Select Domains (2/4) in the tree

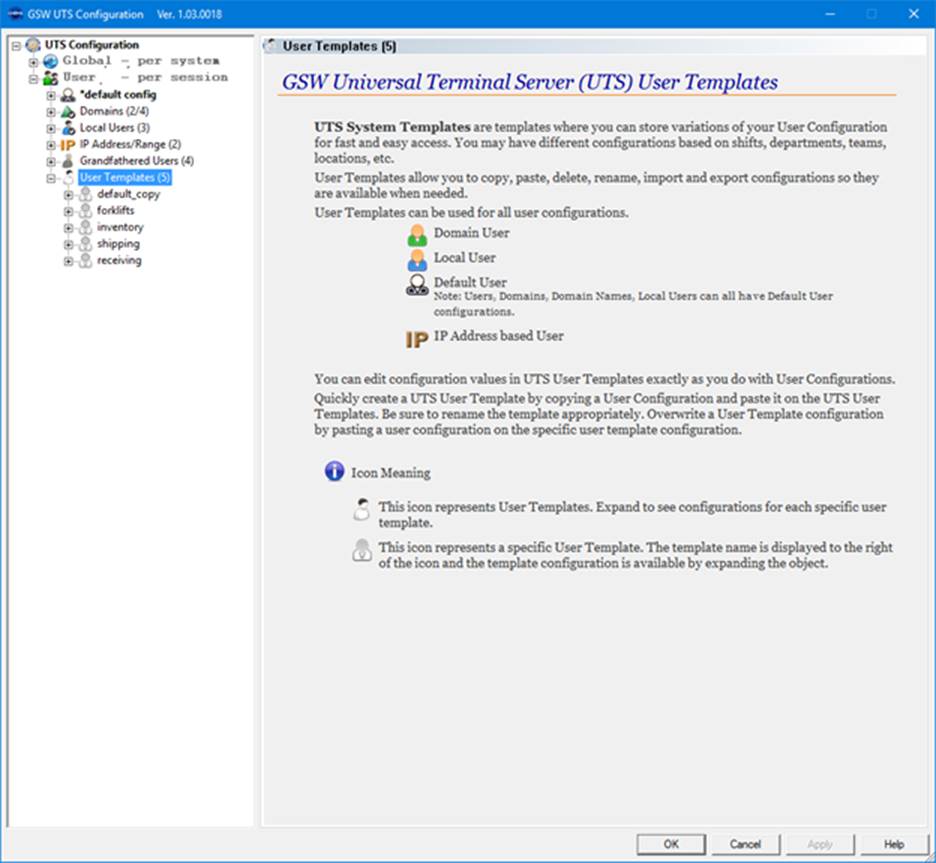(x=114, y=111)
